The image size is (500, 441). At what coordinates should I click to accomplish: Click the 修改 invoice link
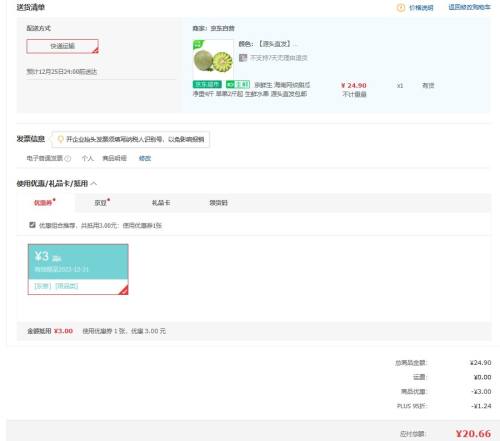coord(145,158)
